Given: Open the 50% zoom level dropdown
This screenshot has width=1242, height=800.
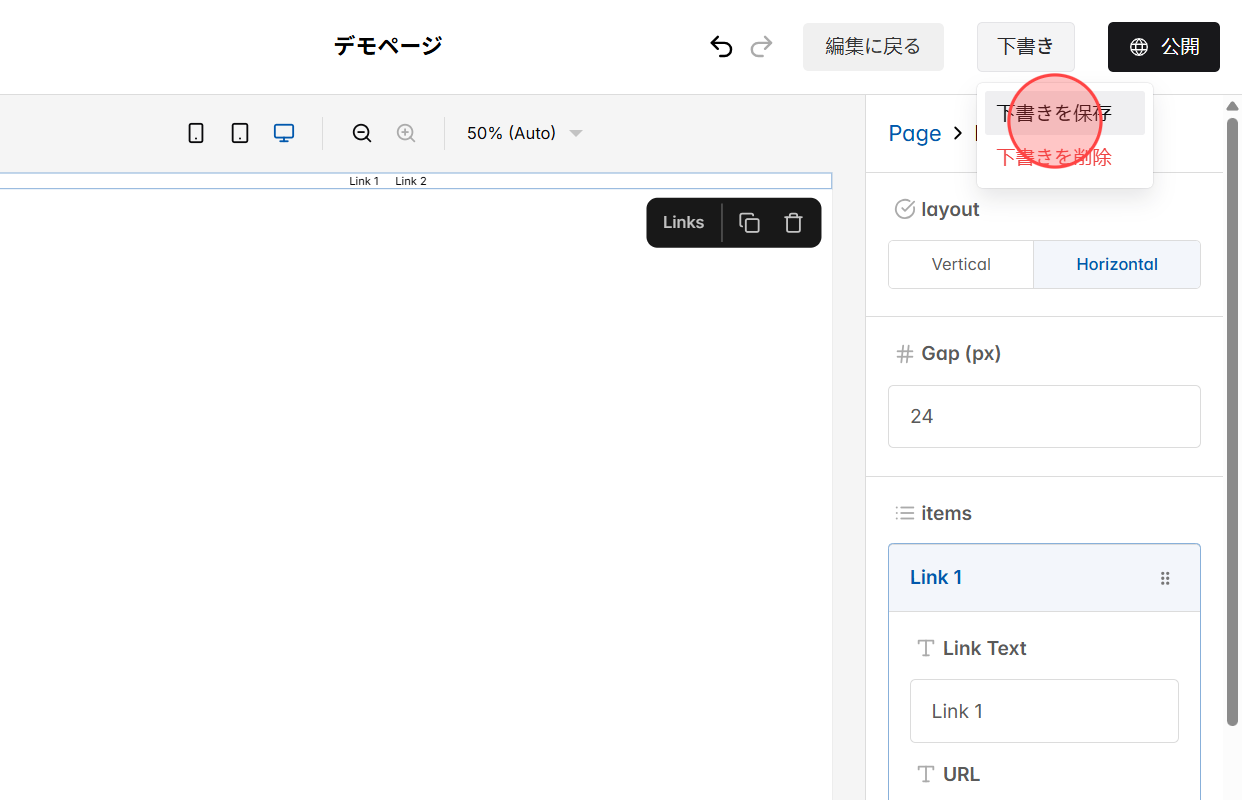Looking at the screenshot, I should click(x=523, y=132).
